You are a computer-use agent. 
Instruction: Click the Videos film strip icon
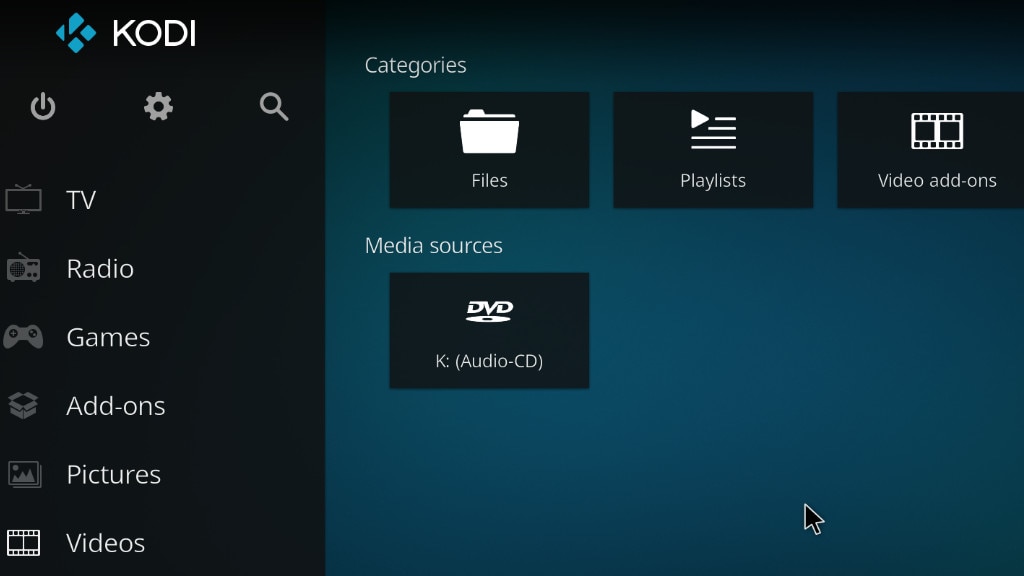(x=23, y=542)
